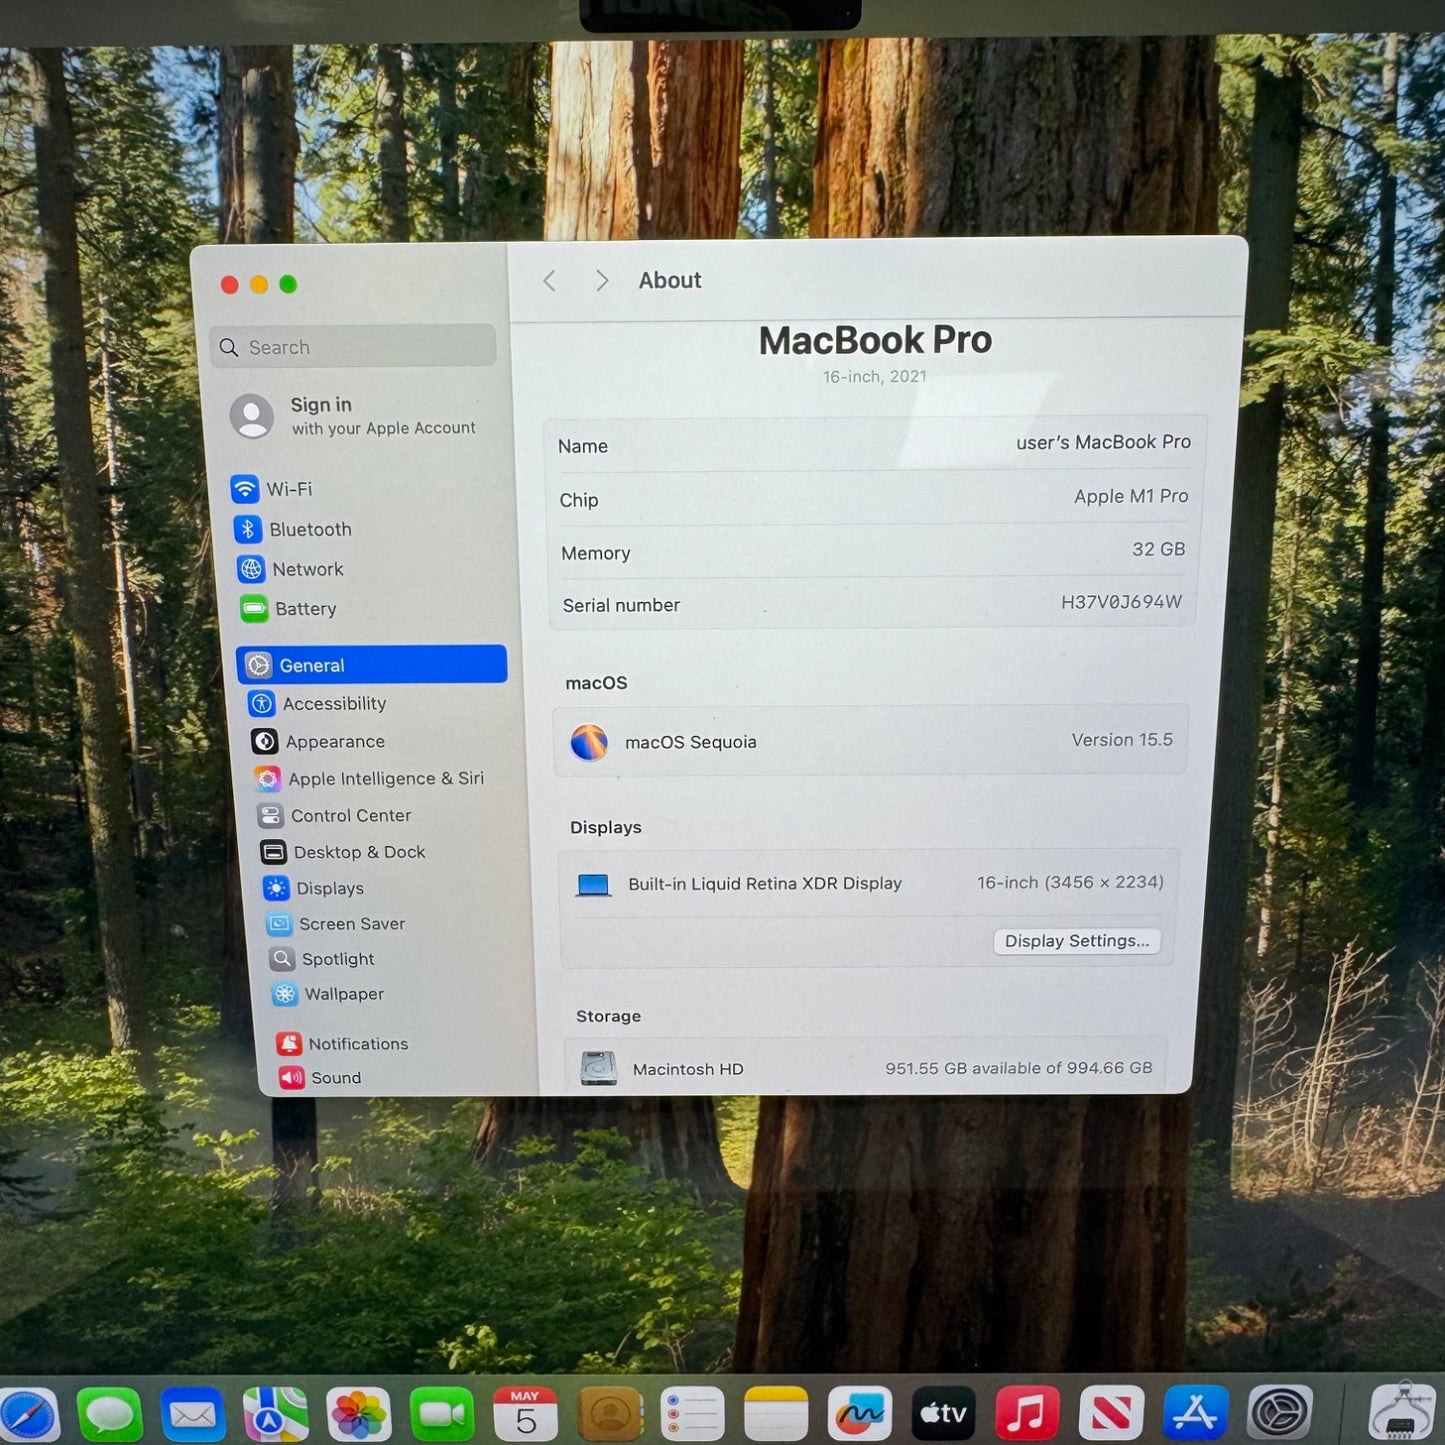Launch News from the Dock
The height and width of the screenshot is (1445, 1445).
[1111, 1414]
